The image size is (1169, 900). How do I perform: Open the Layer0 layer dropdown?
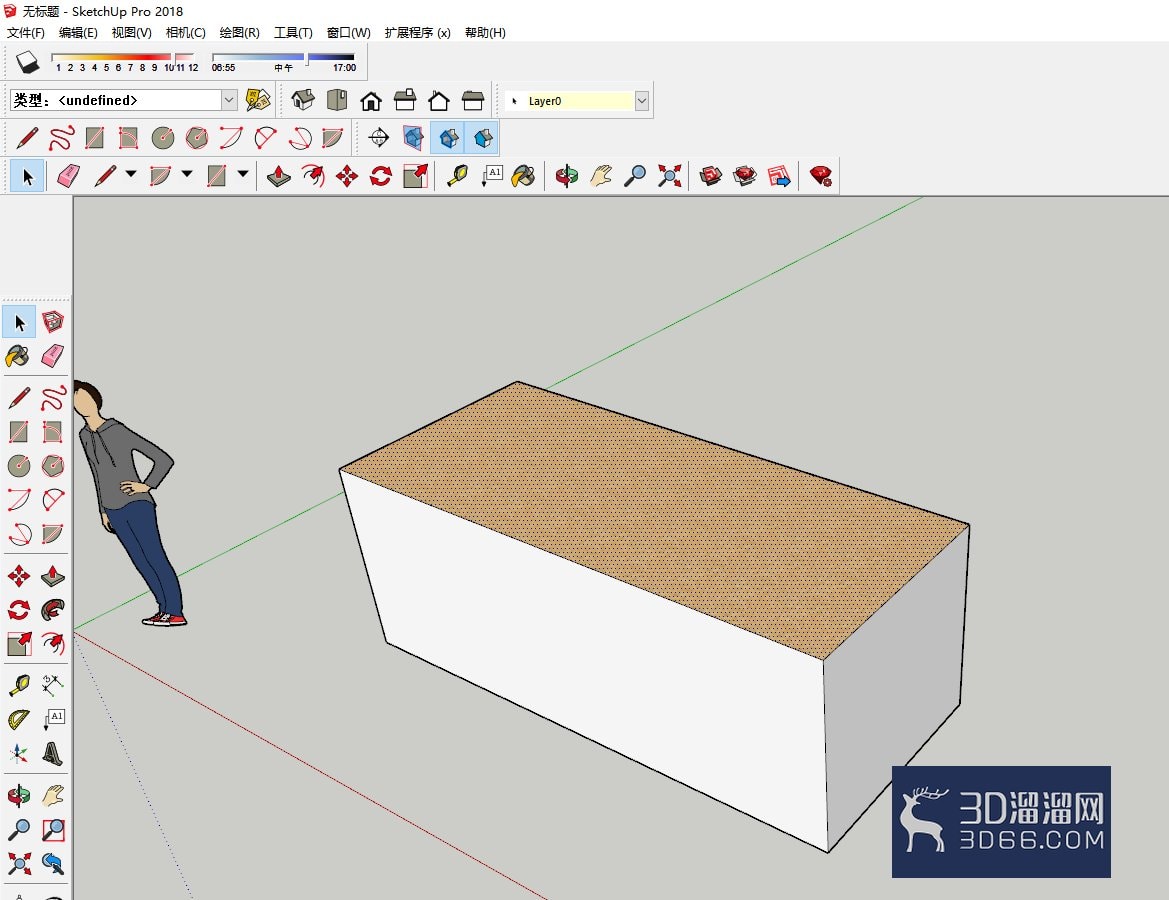[x=641, y=101]
